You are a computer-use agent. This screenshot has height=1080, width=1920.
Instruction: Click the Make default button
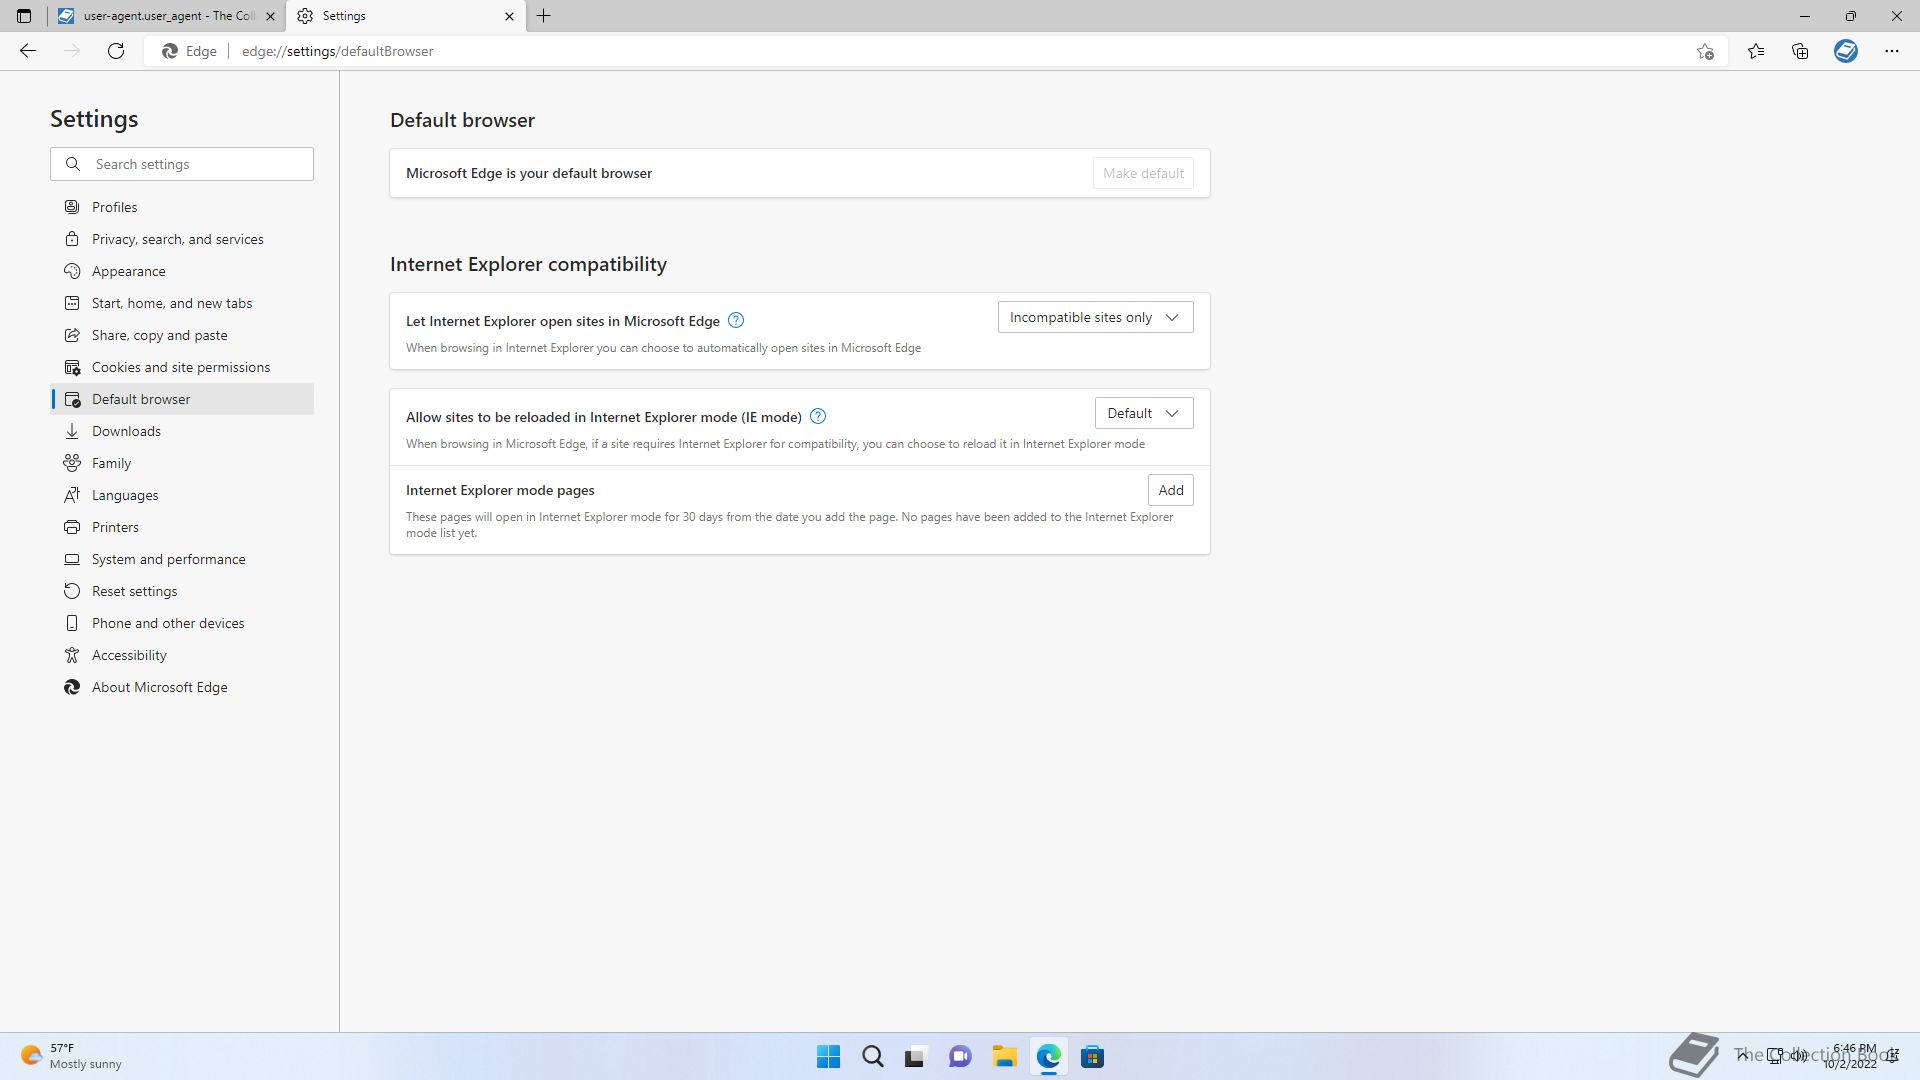coord(1143,173)
